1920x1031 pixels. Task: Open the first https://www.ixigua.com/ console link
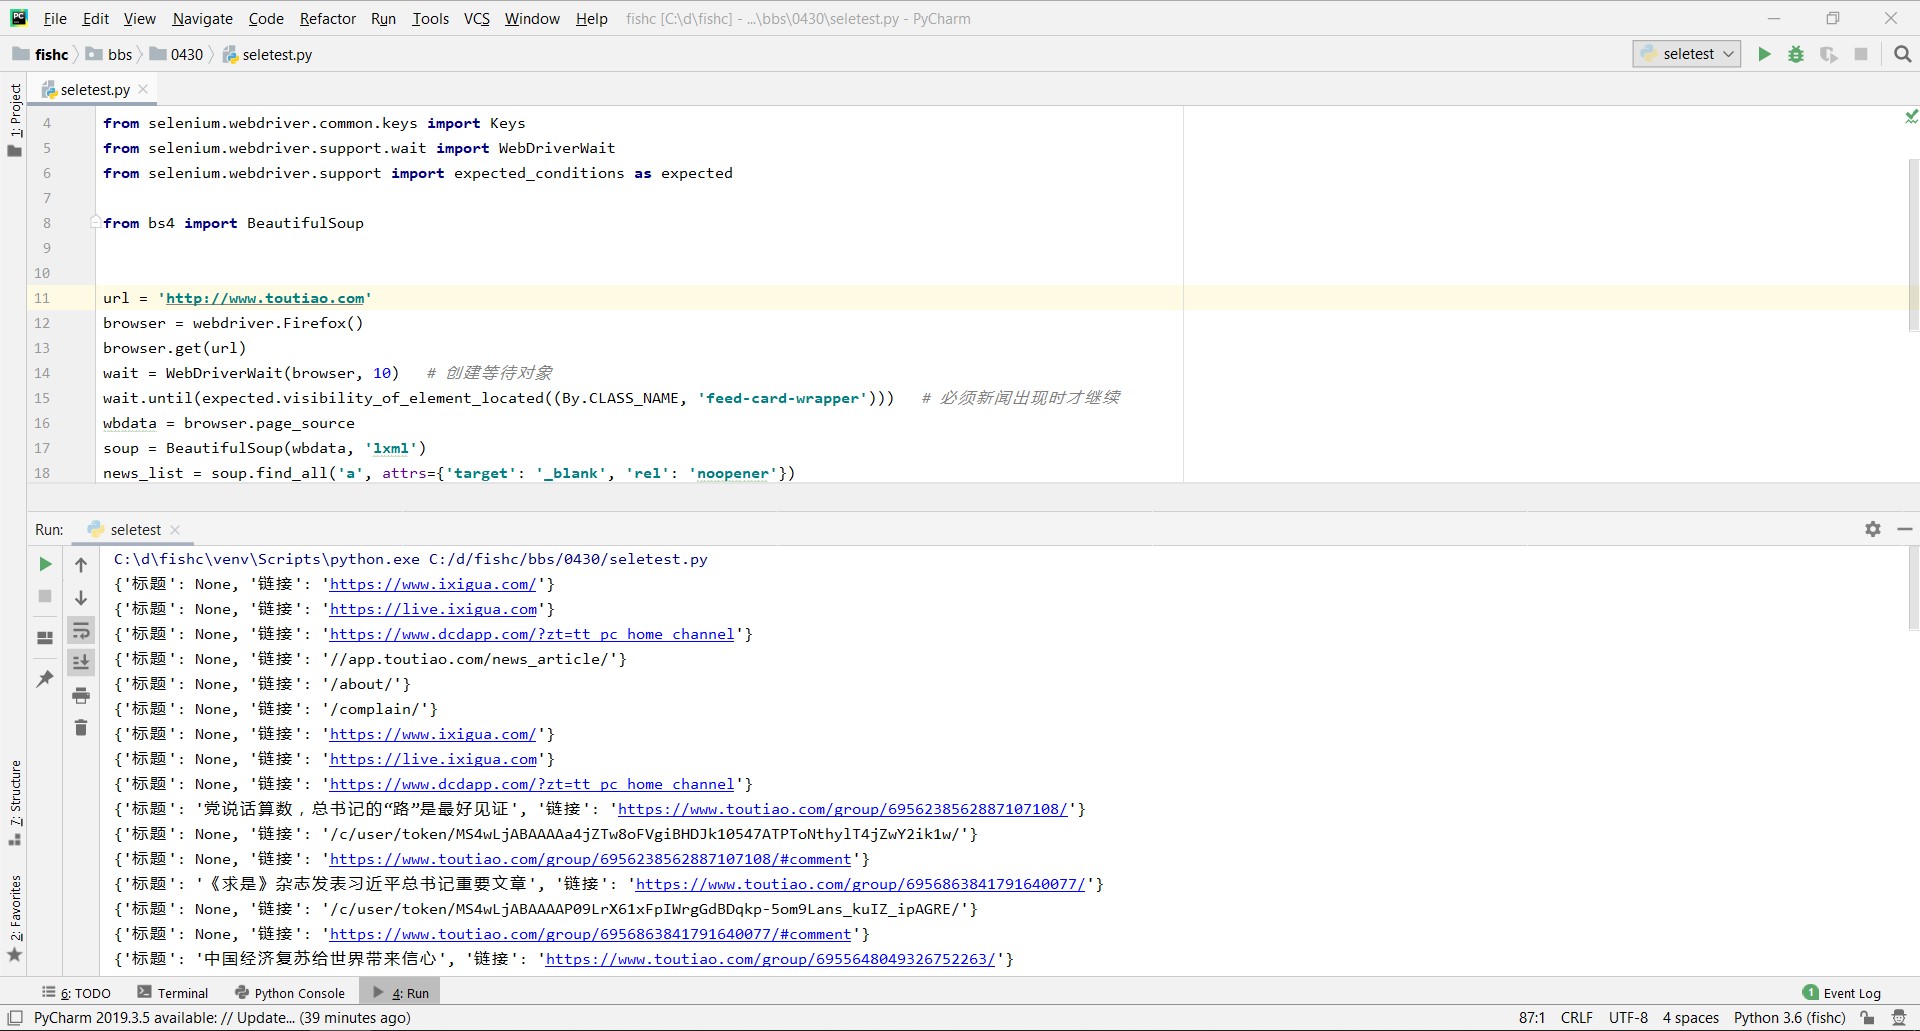click(432, 584)
